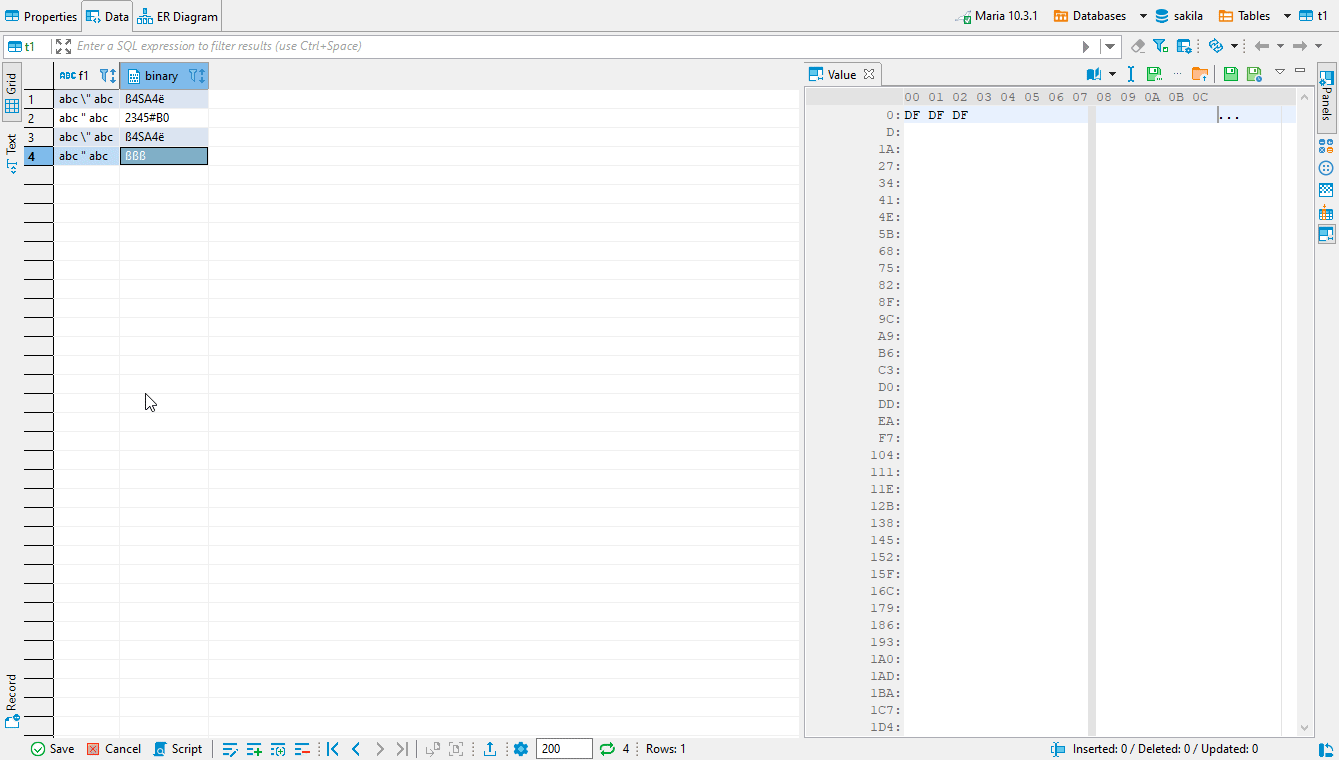Export results with the upload arrow icon
This screenshot has width=1339, height=760.
point(490,749)
